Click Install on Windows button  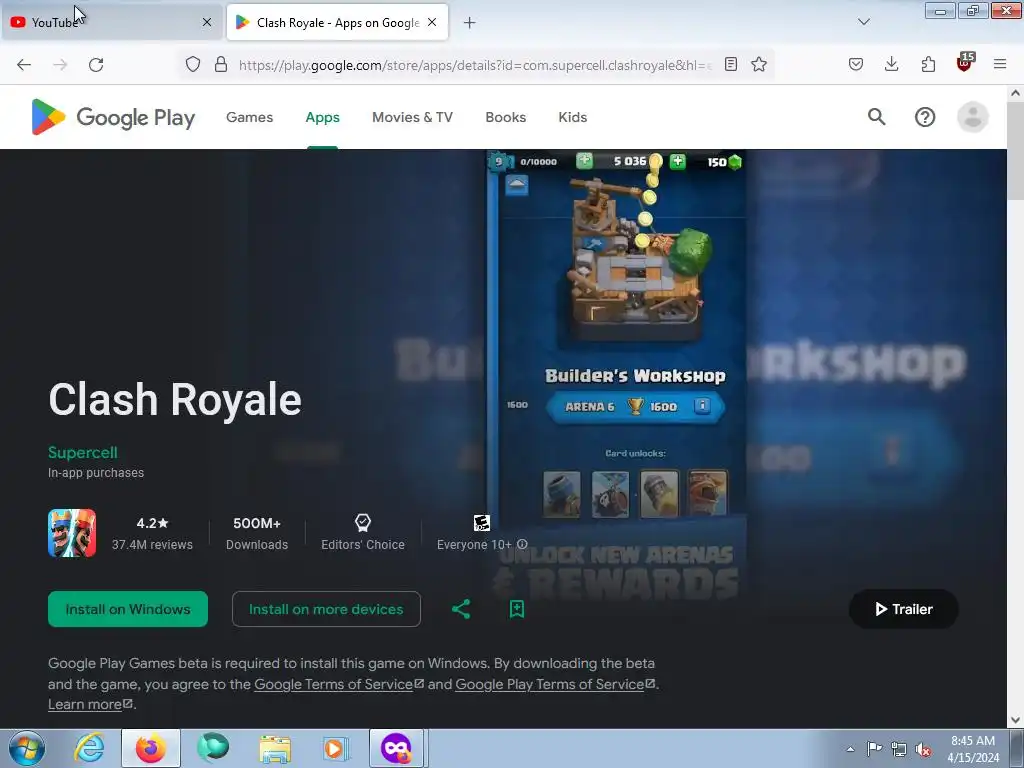(x=128, y=609)
